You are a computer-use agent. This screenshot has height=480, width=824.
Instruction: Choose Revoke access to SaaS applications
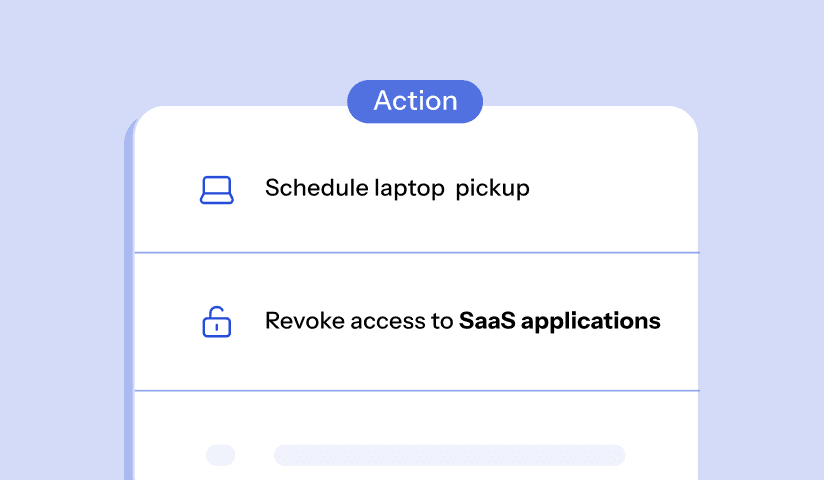(x=462, y=322)
